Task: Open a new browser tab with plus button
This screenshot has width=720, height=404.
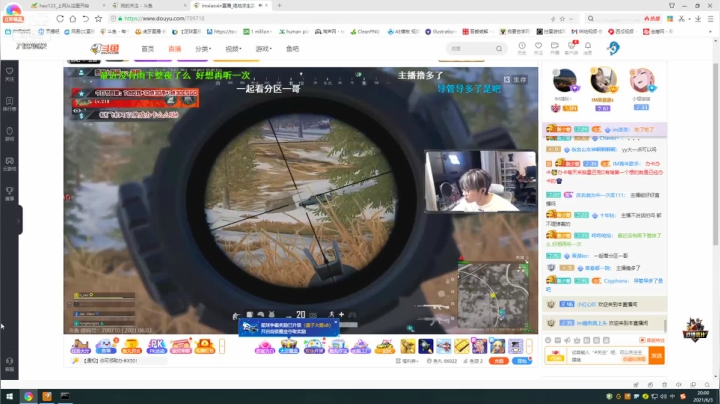Action: click(x=279, y=6)
